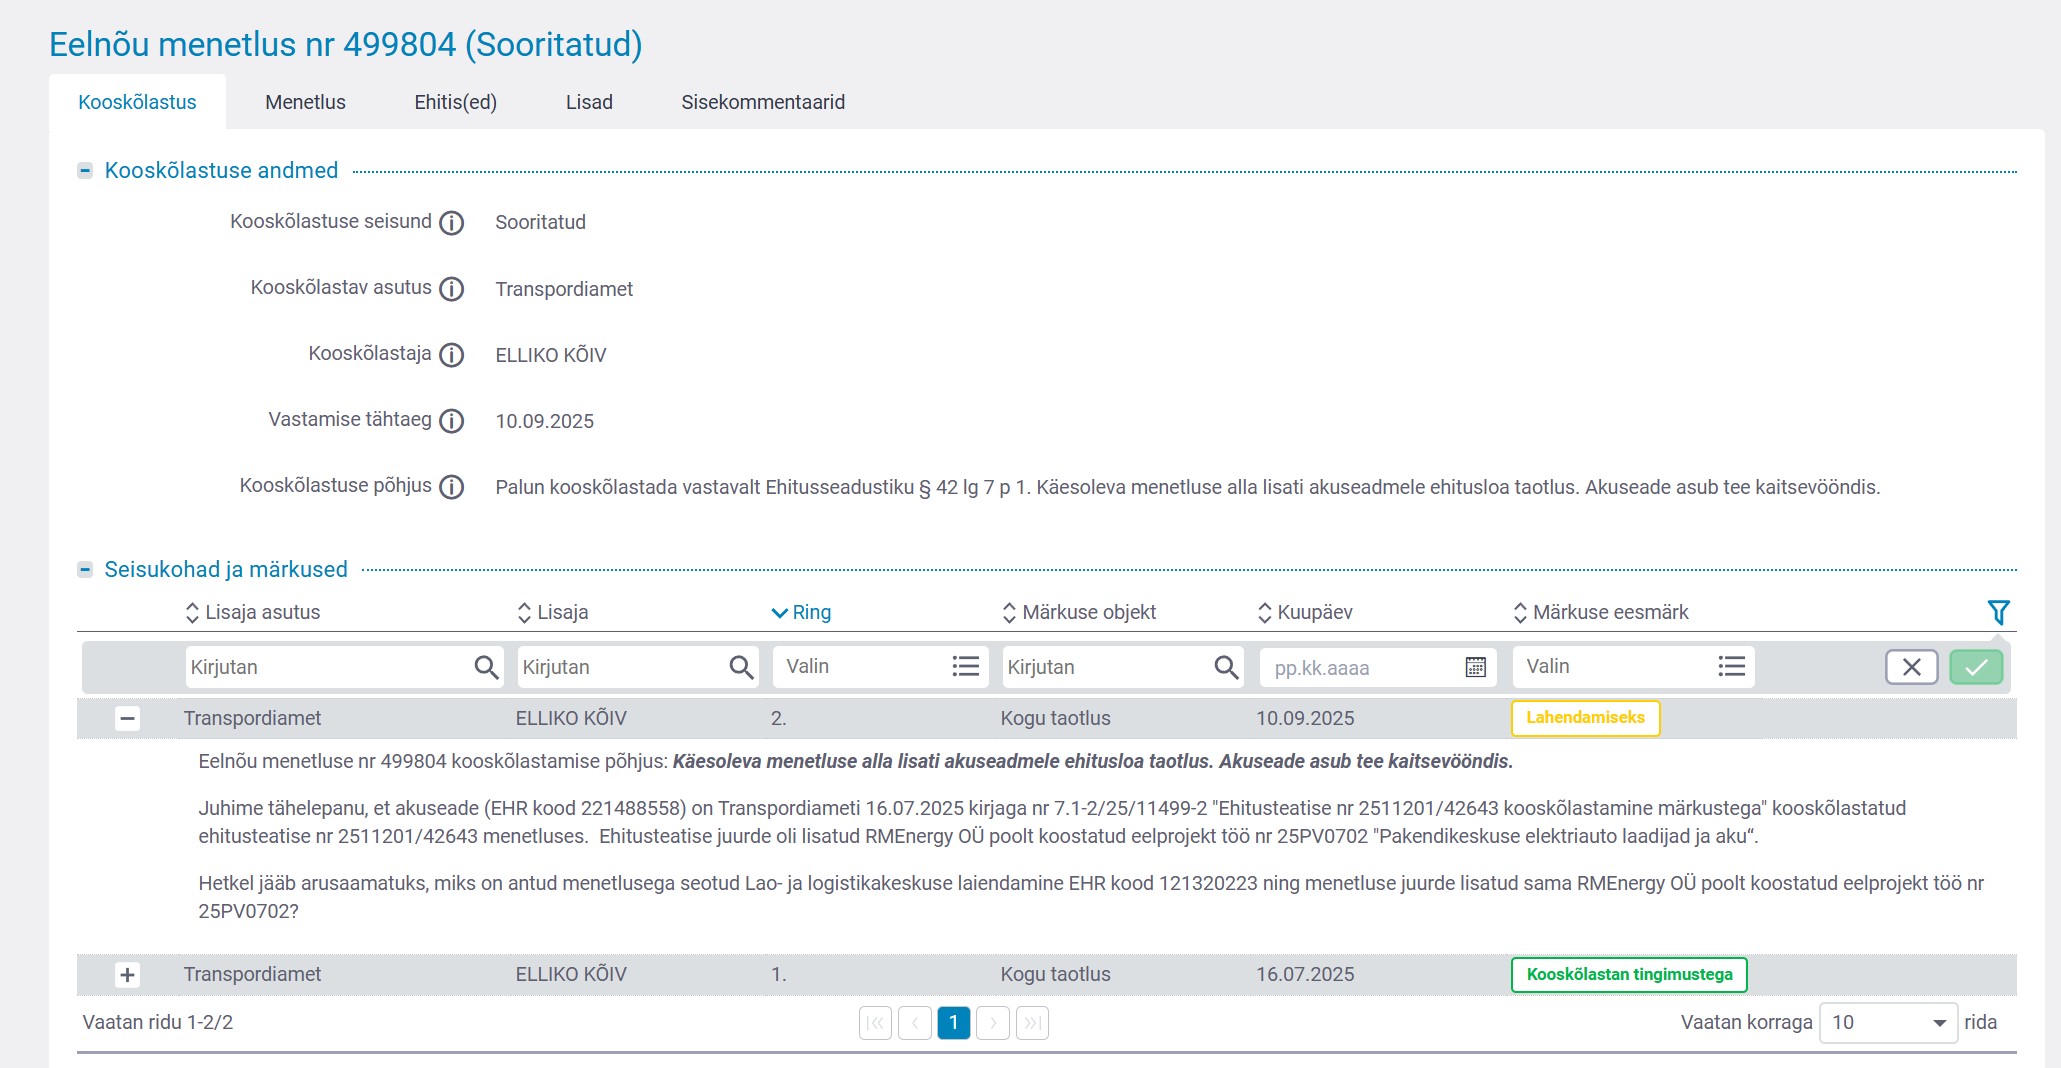Click info icon next to Kooskõlastuse seisund
2061x1068 pixels.
point(452,223)
